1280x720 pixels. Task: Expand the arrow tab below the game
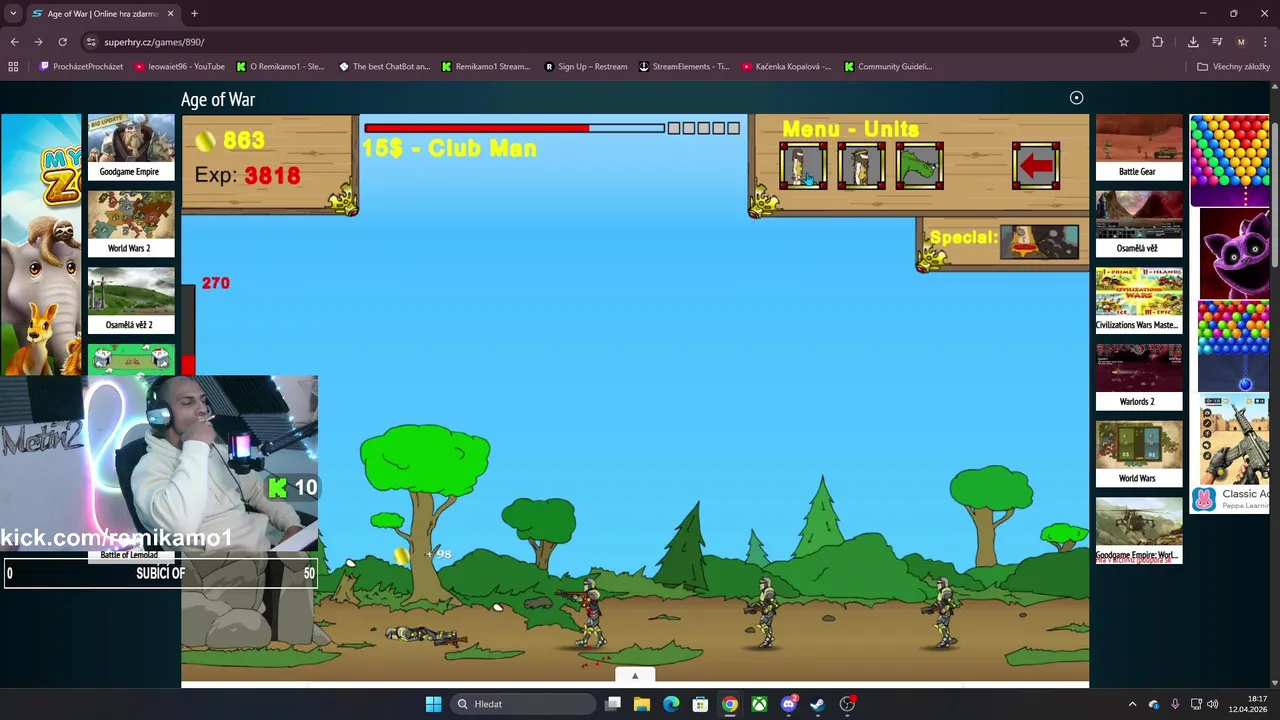point(634,676)
